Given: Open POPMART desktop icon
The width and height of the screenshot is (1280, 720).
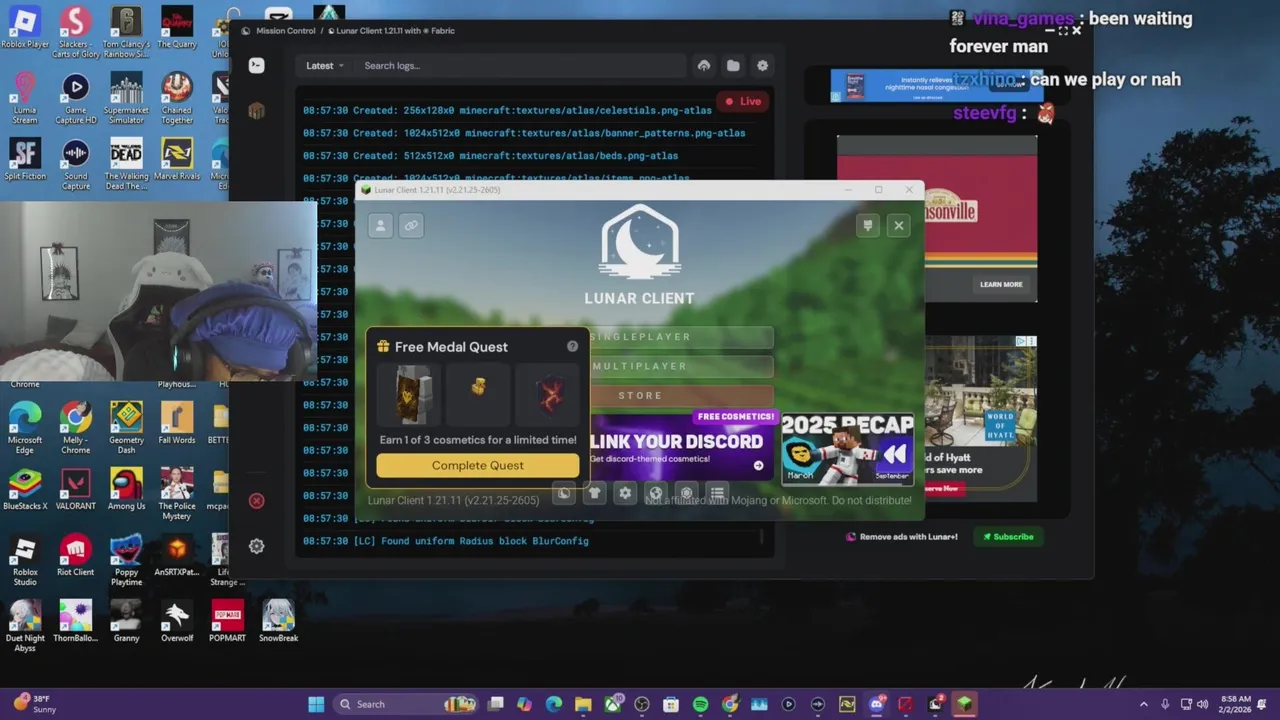Looking at the screenshot, I should 227,621.
